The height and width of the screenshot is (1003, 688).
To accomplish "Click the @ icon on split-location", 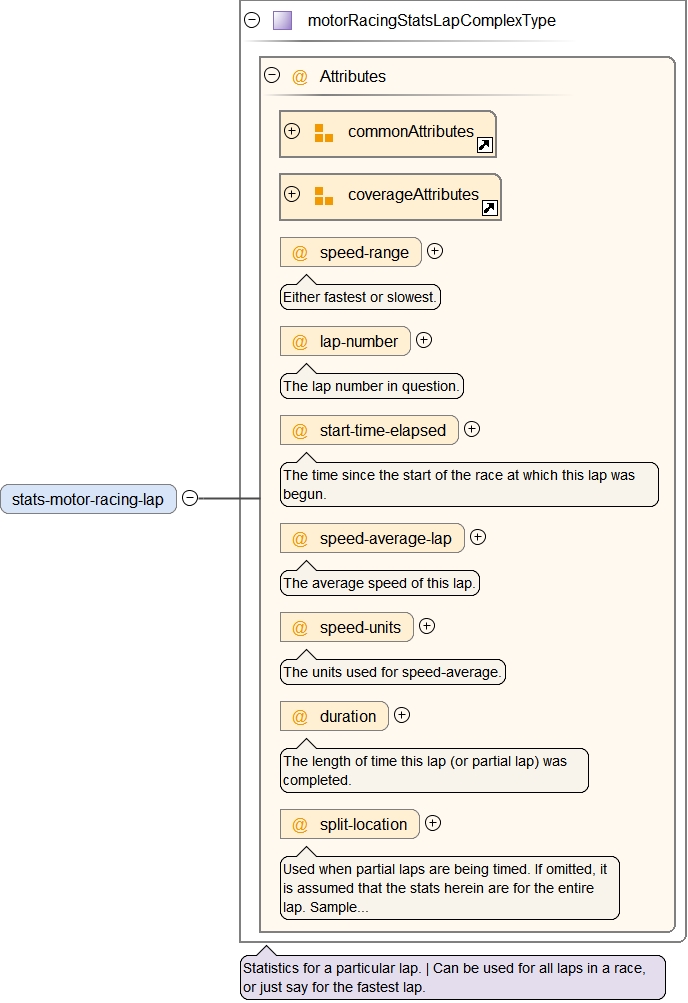I will tap(299, 825).
